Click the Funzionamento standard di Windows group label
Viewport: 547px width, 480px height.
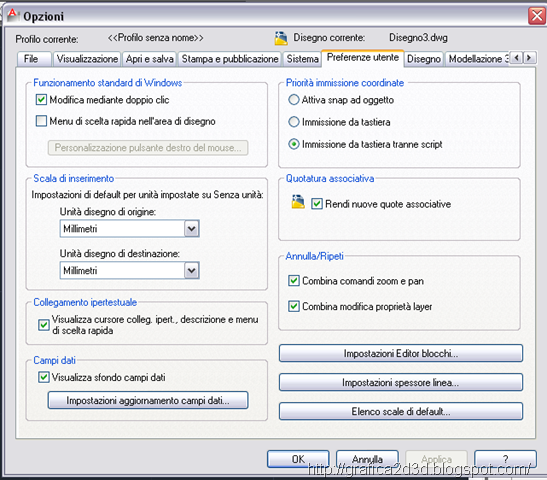click(x=107, y=83)
